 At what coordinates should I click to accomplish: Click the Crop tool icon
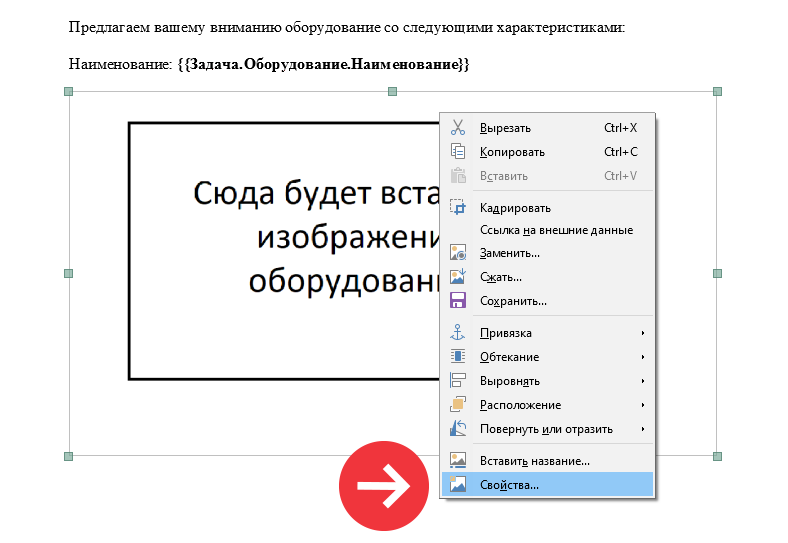click(x=458, y=207)
